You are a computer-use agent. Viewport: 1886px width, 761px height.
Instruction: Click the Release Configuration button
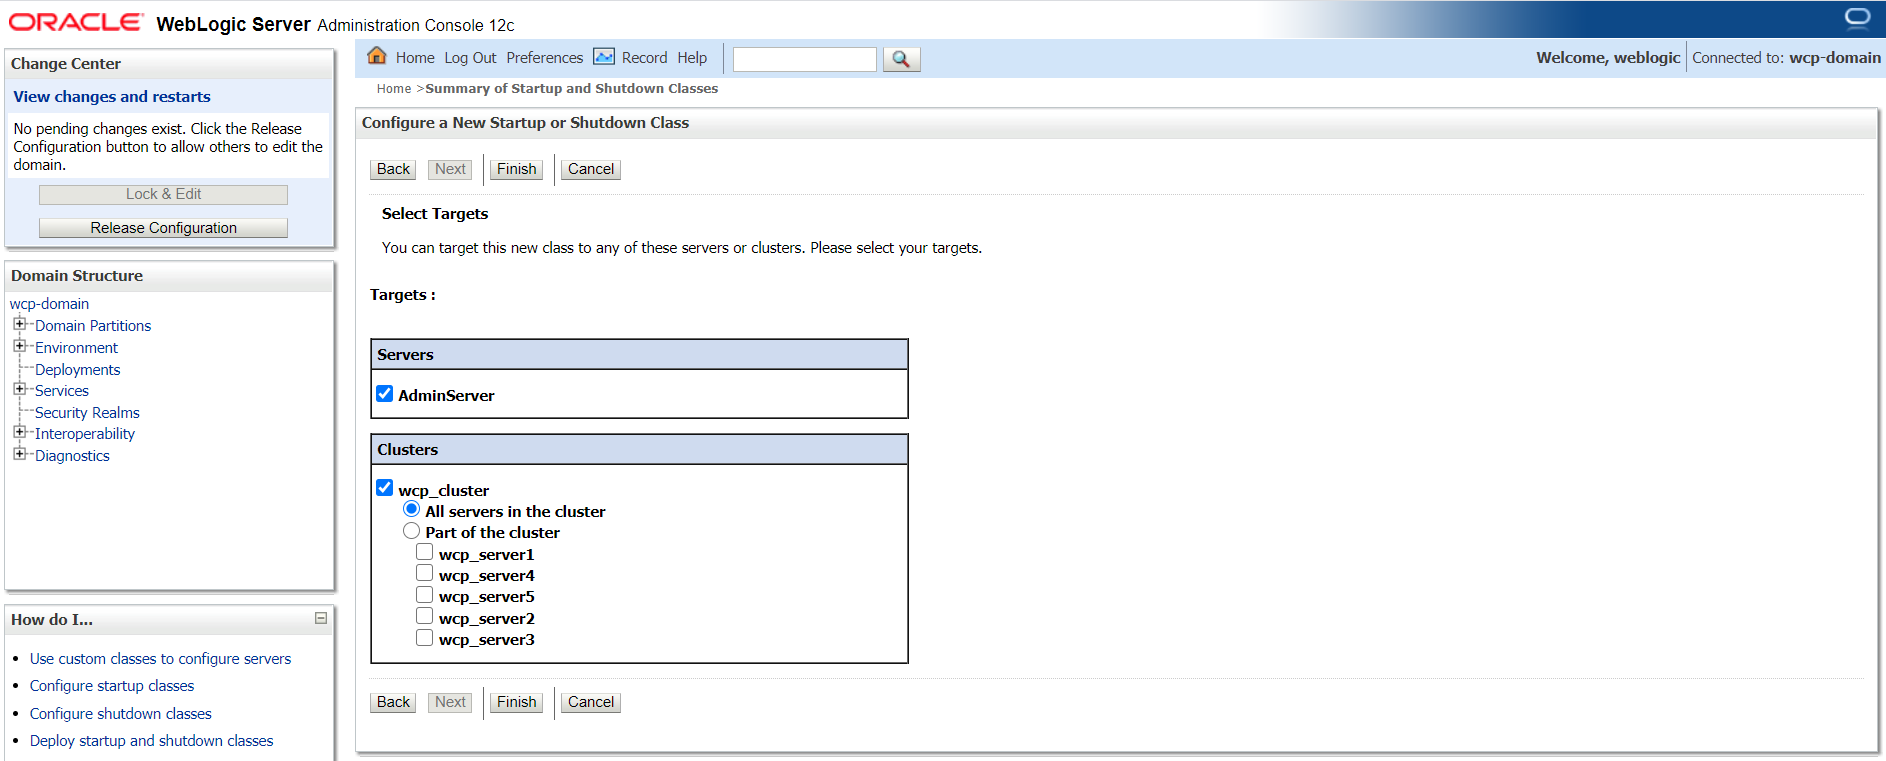click(163, 228)
